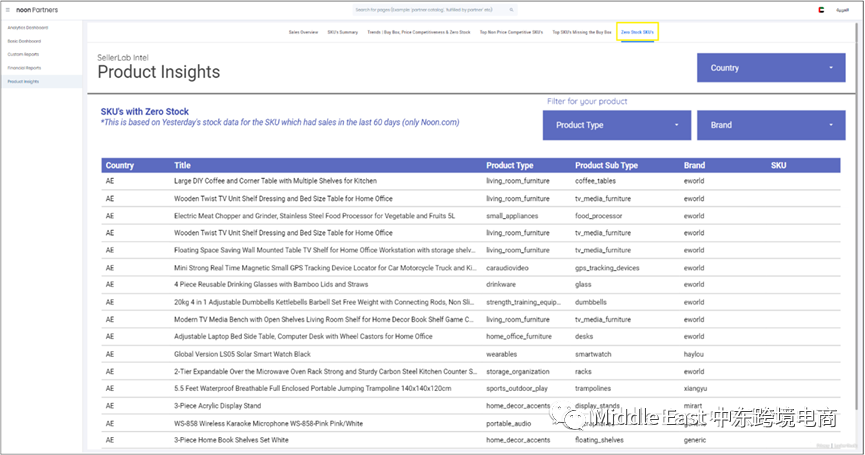Viewport: 865px width, 455px height.
Task: Open Basic Dashboard in sidebar
Action: click(24, 41)
